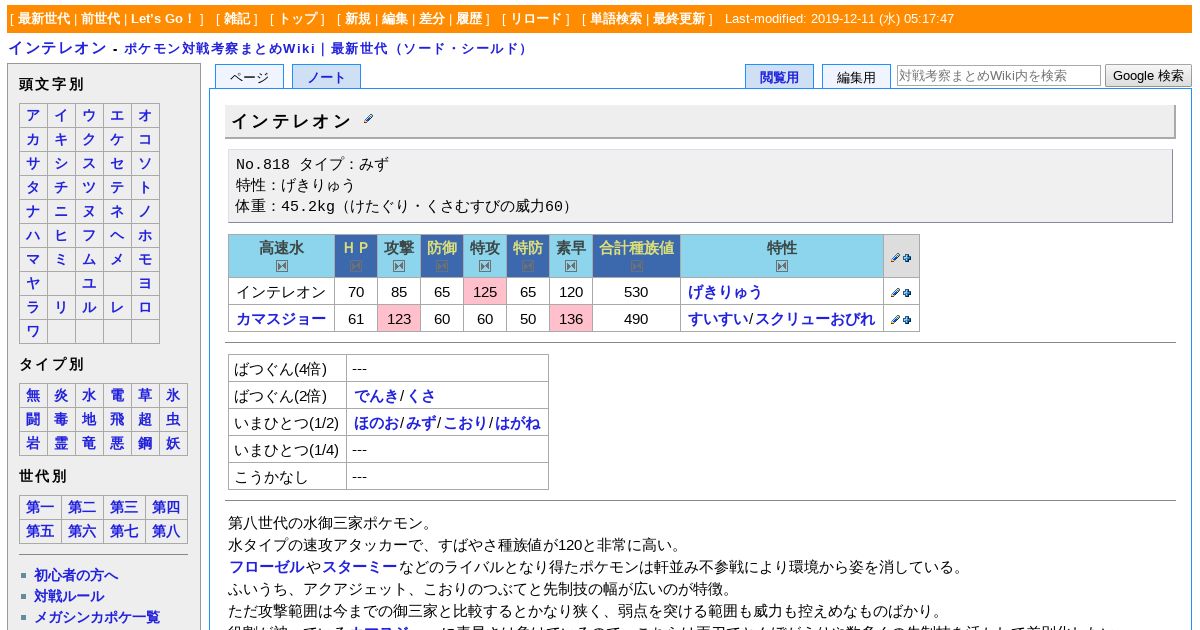Open すいすい ability link

(718, 319)
